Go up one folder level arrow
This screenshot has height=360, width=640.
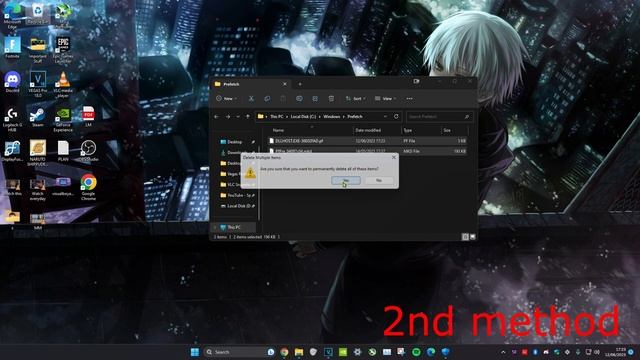[247, 117]
